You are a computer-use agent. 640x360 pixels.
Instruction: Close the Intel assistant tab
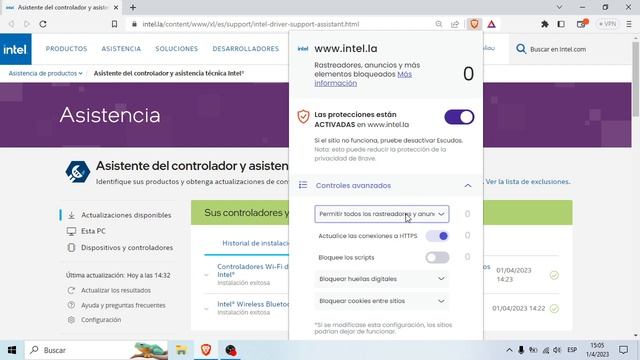[116, 7]
